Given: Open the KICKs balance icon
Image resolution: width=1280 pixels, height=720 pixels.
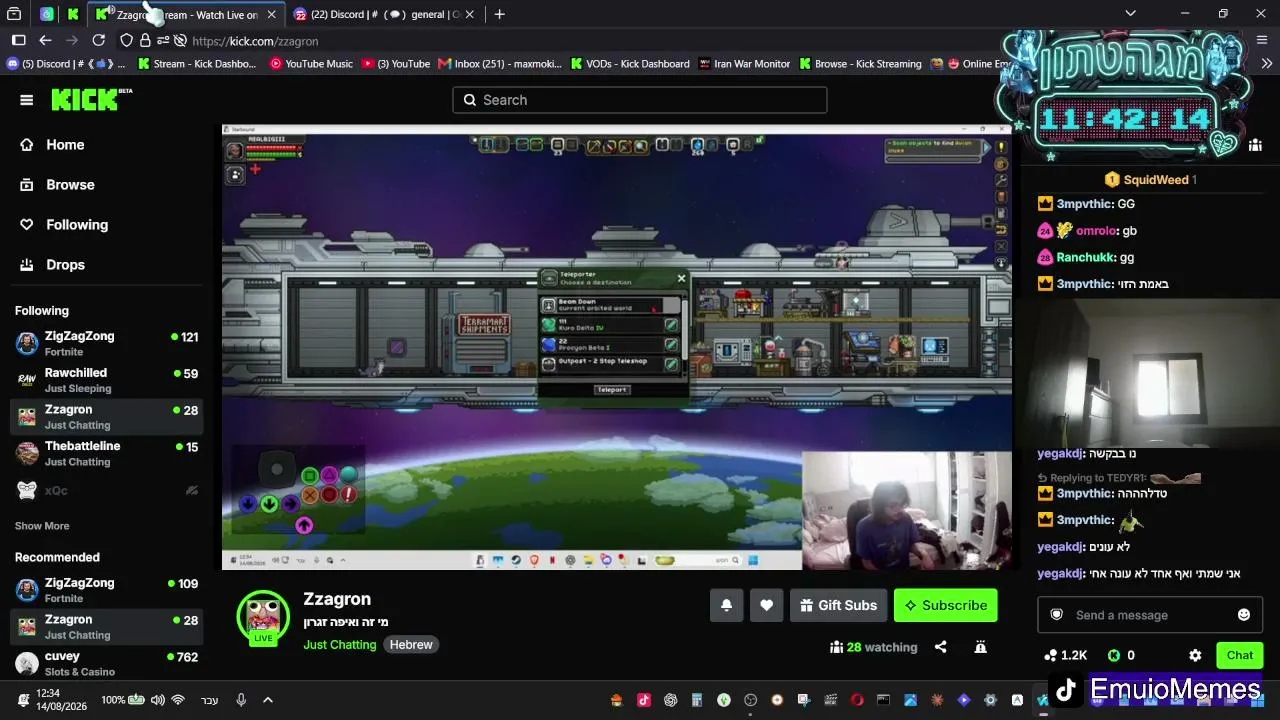Looking at the screenshot, I should point(1114,656).
